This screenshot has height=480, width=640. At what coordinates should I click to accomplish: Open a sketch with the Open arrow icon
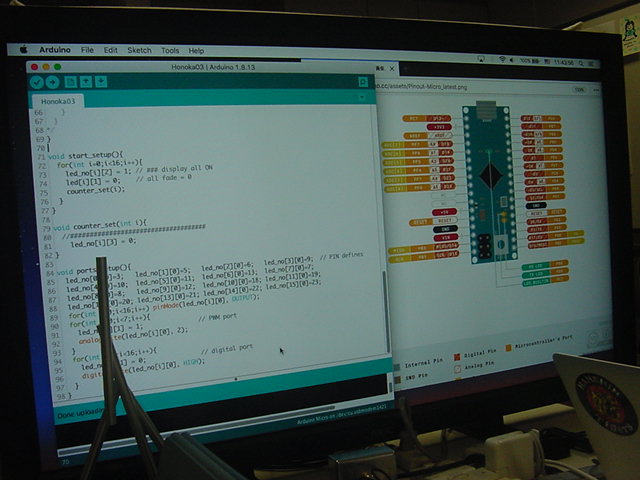(86, 82)
